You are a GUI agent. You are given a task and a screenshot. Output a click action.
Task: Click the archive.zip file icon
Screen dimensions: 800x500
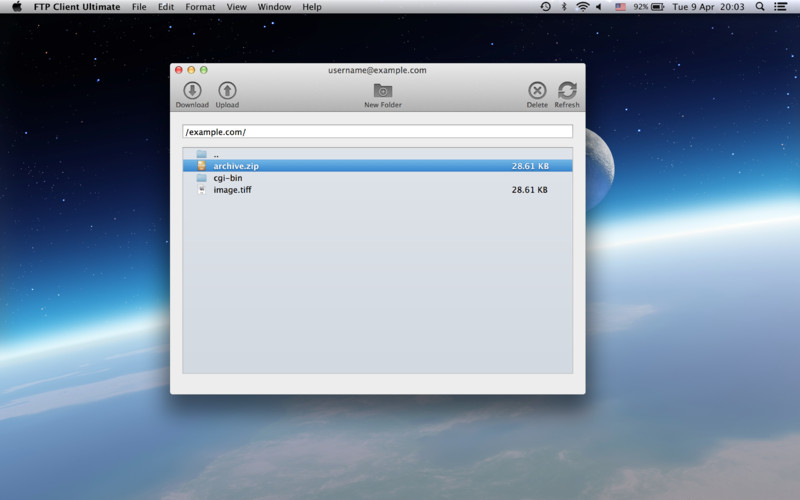(x=202, y=166)
